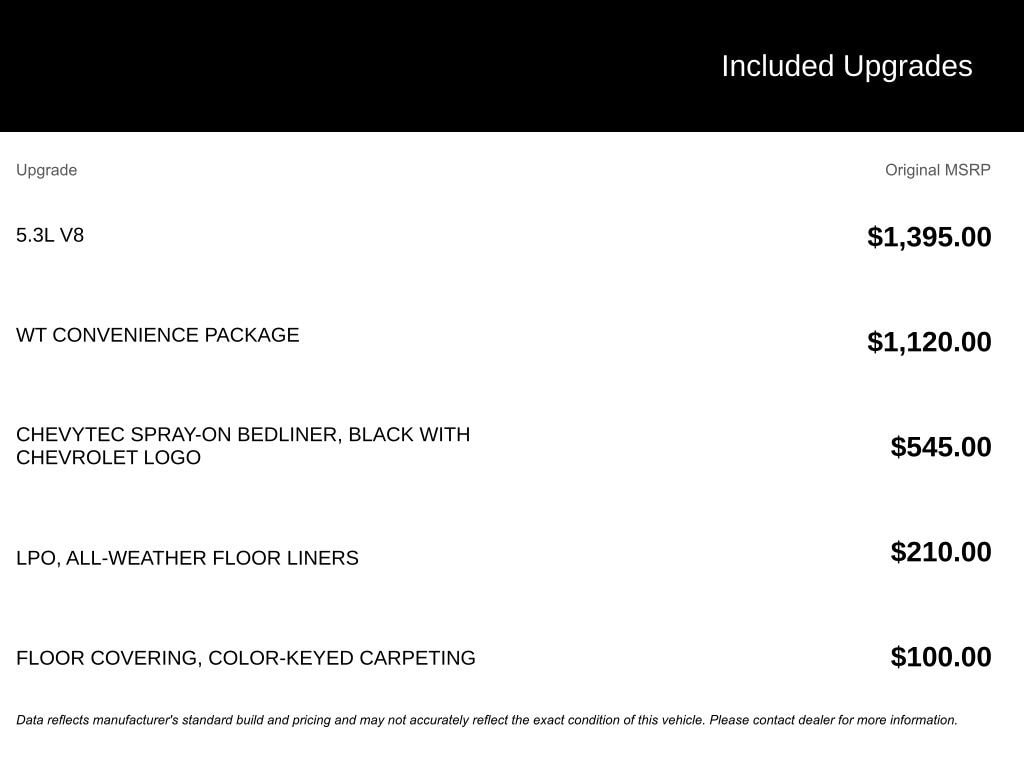Select the $100.00 price
Viewport: 1024px width, 768px height.
point(941,657)
